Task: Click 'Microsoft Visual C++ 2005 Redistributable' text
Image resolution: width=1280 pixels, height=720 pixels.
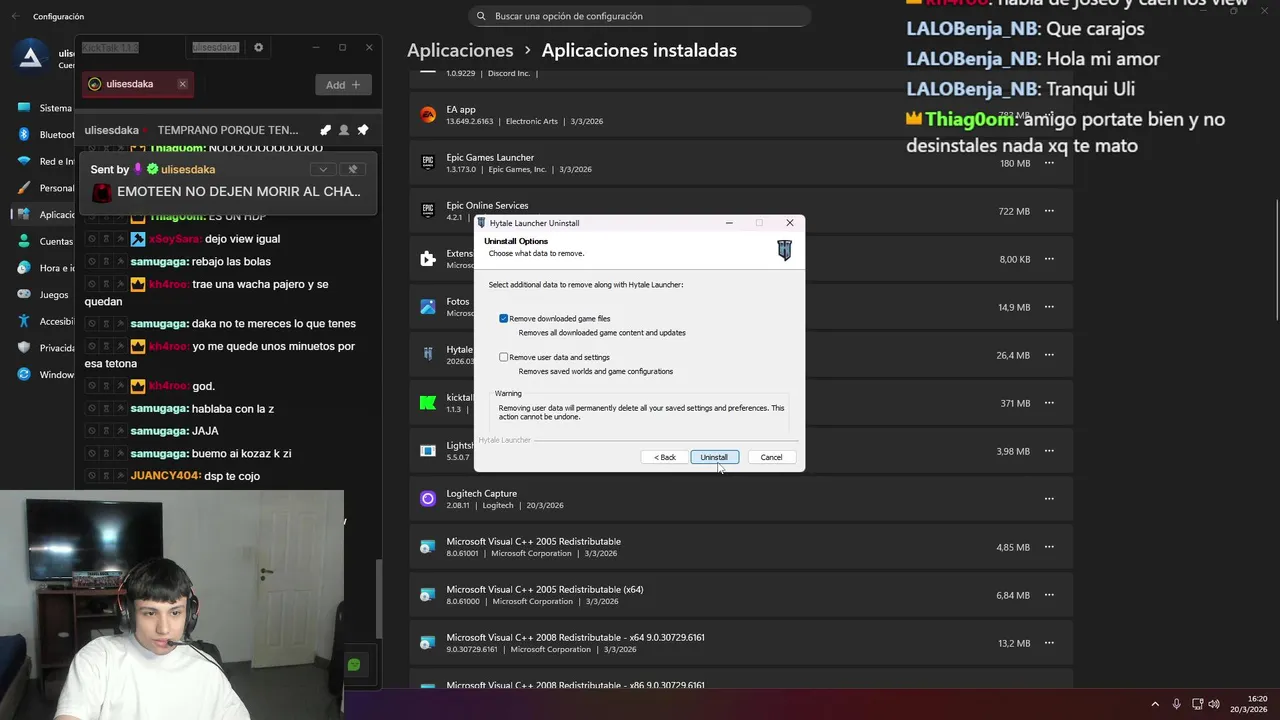Action: click(533, 541)
